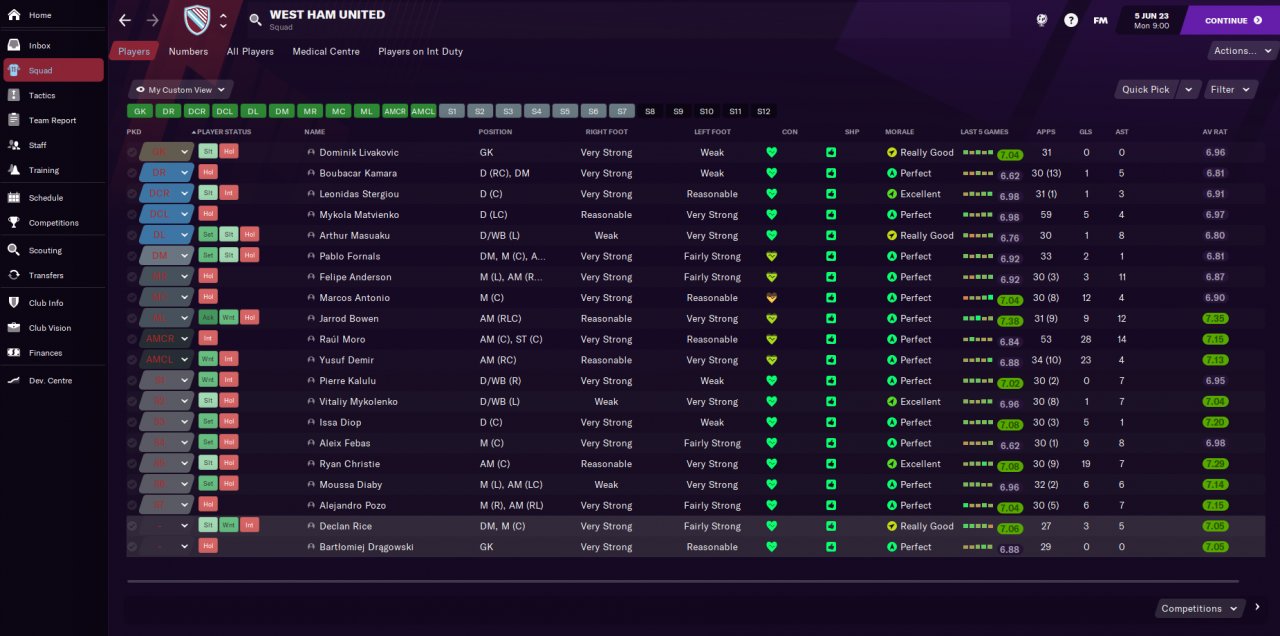Toggle pick checkbox for Leonidas Stergiou
Image resolution: width=1280 pixels, height=636 pixels.
(132, 194)
